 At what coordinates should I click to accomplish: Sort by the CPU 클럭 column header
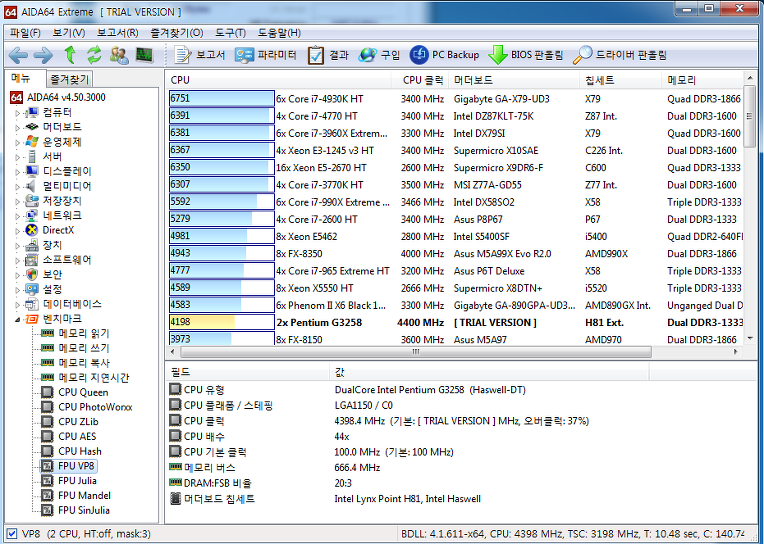click(420, 80)
